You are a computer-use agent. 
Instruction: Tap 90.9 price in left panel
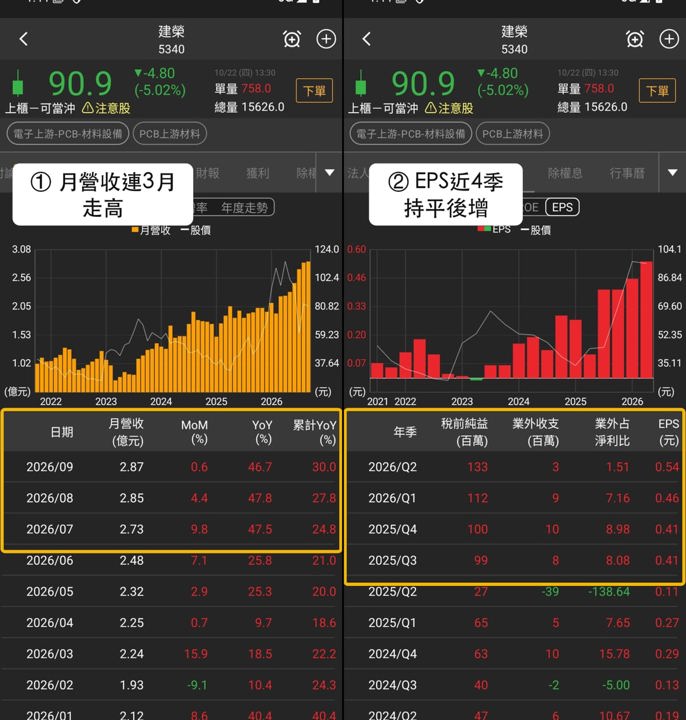coord(80,84)
